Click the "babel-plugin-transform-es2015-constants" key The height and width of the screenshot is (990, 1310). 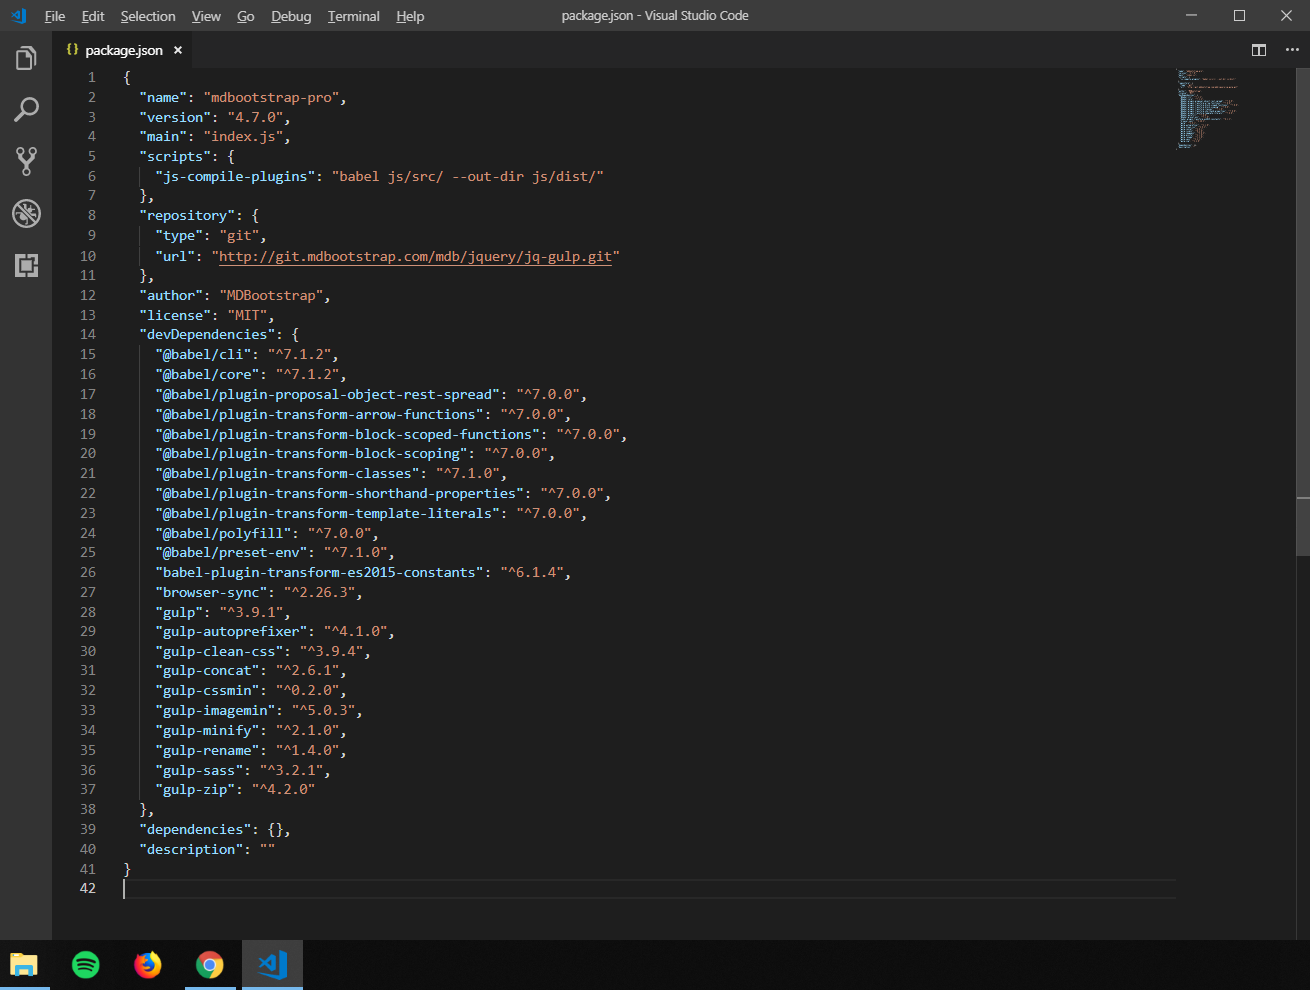[320, 572]
